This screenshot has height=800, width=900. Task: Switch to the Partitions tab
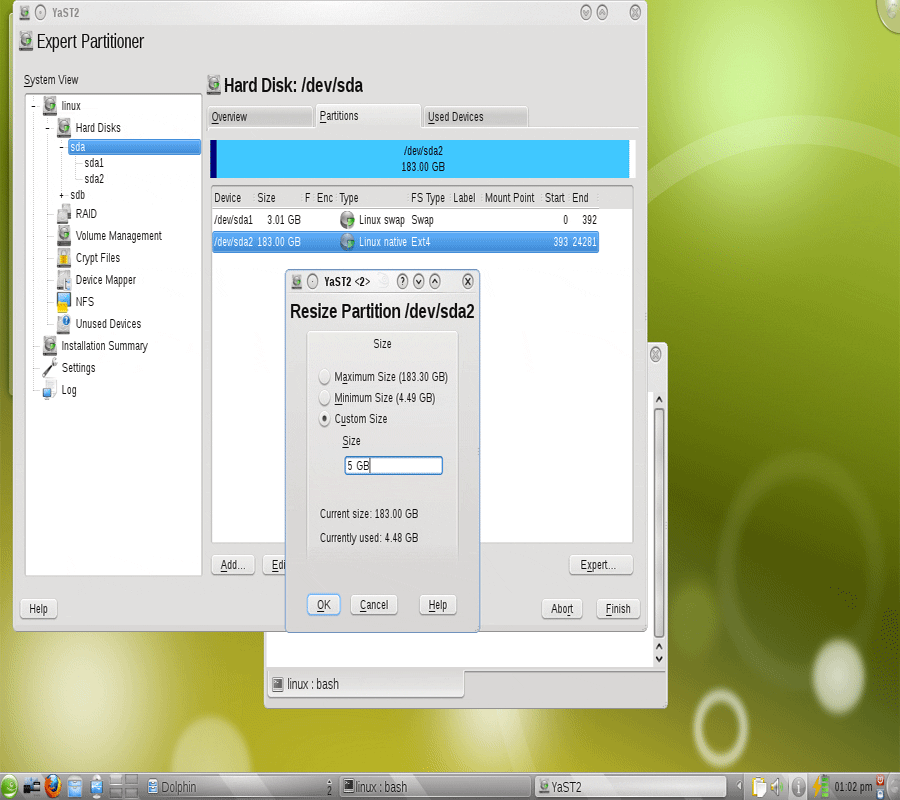coord(367,116)
